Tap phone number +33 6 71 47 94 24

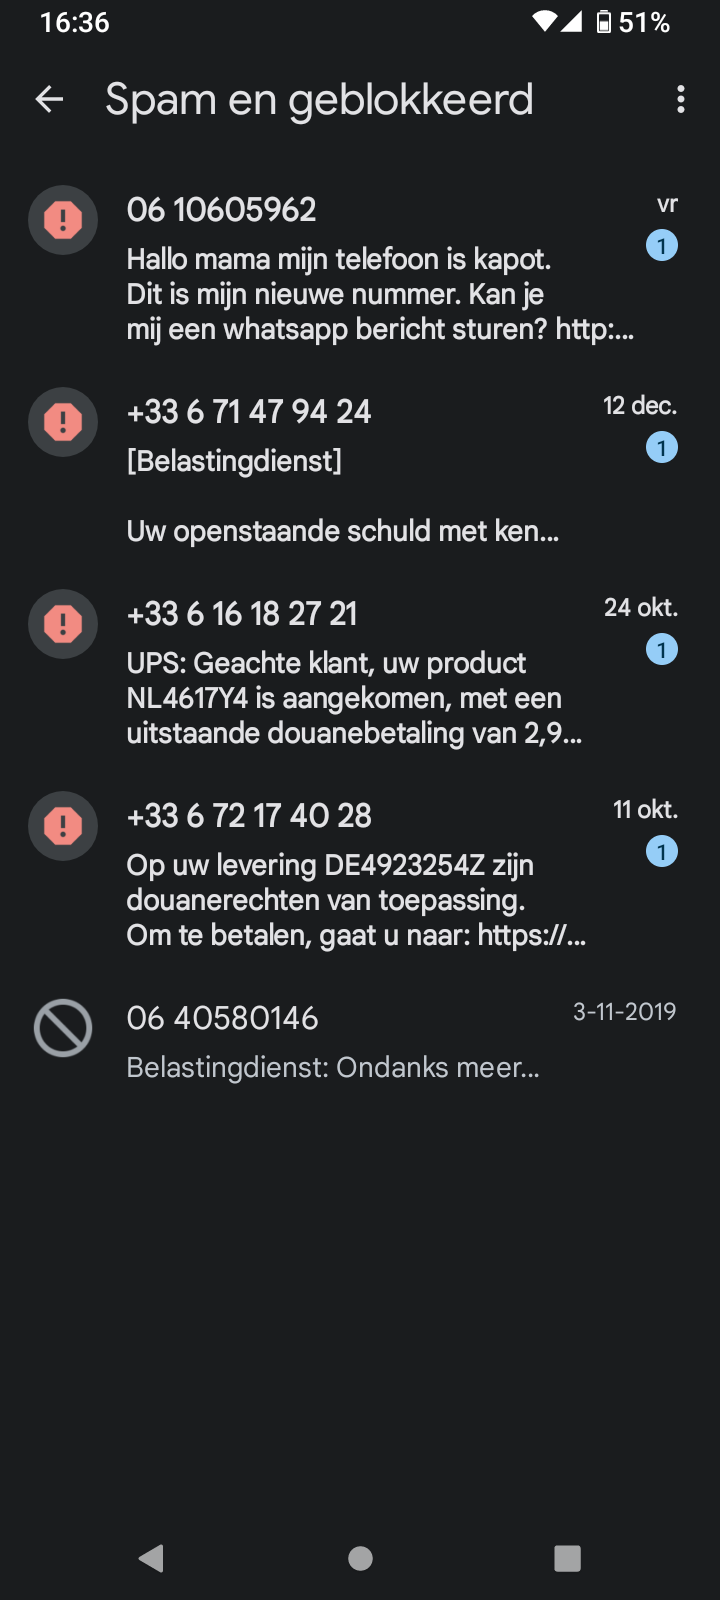coord(249,412)
